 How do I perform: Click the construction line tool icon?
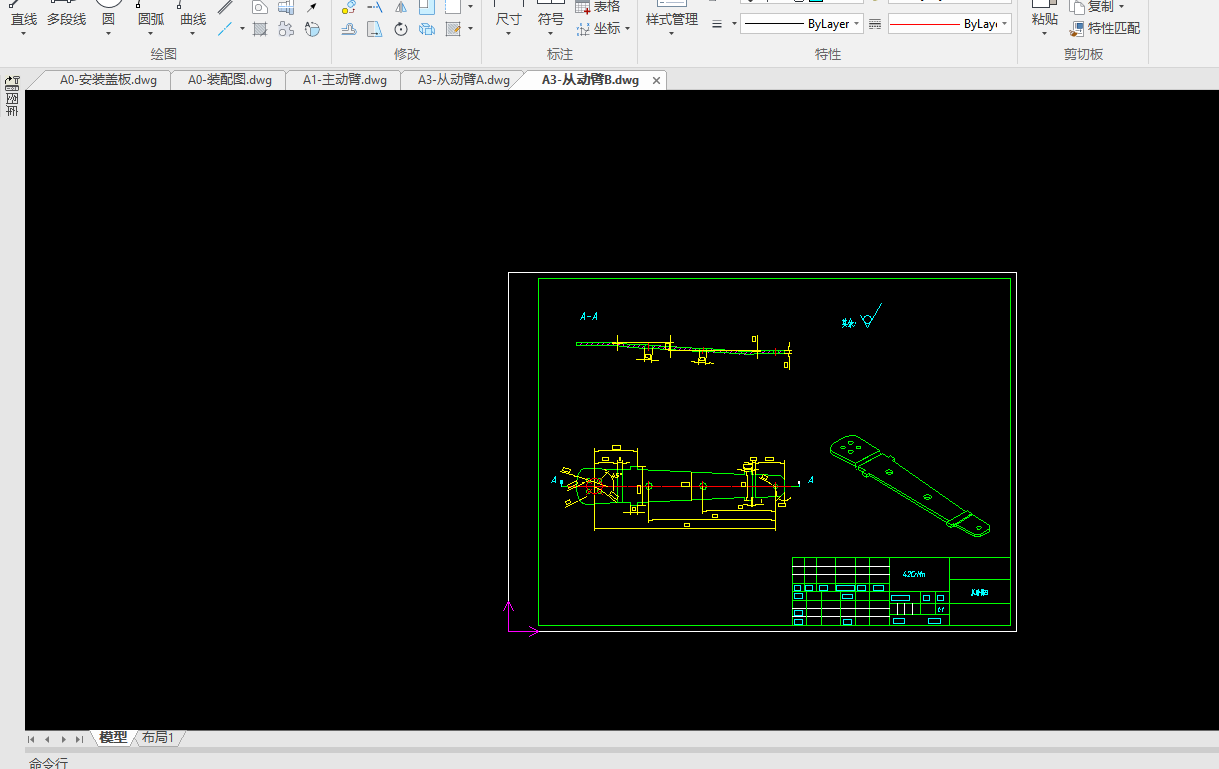(x=226, y=29)
